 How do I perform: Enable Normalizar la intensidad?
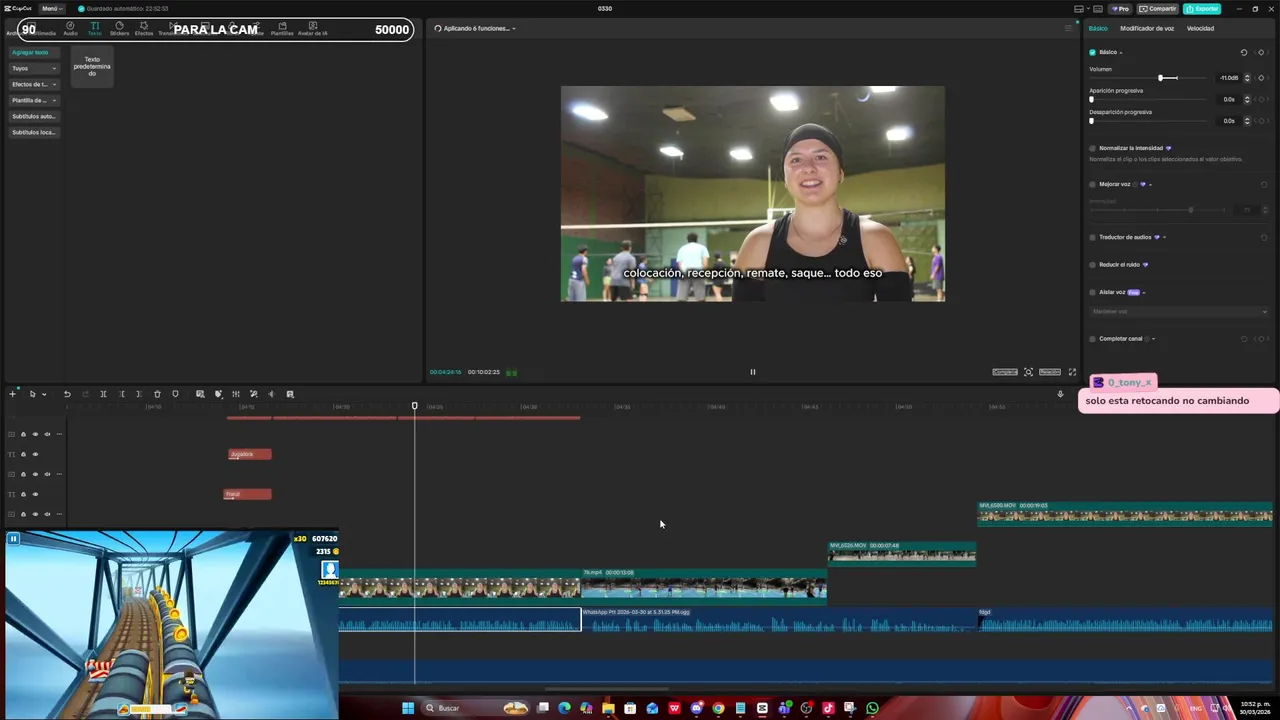coord(1092,148)
